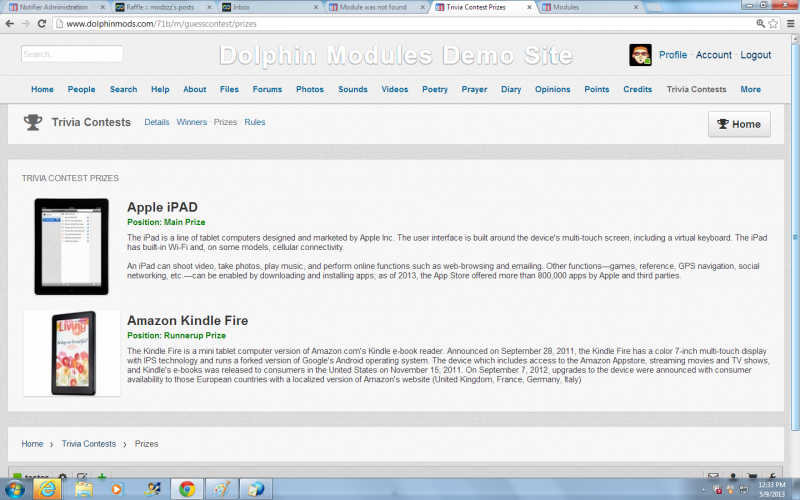
Task: Click 'Position: Main Prize' text
Action: (x=166, y=222)
